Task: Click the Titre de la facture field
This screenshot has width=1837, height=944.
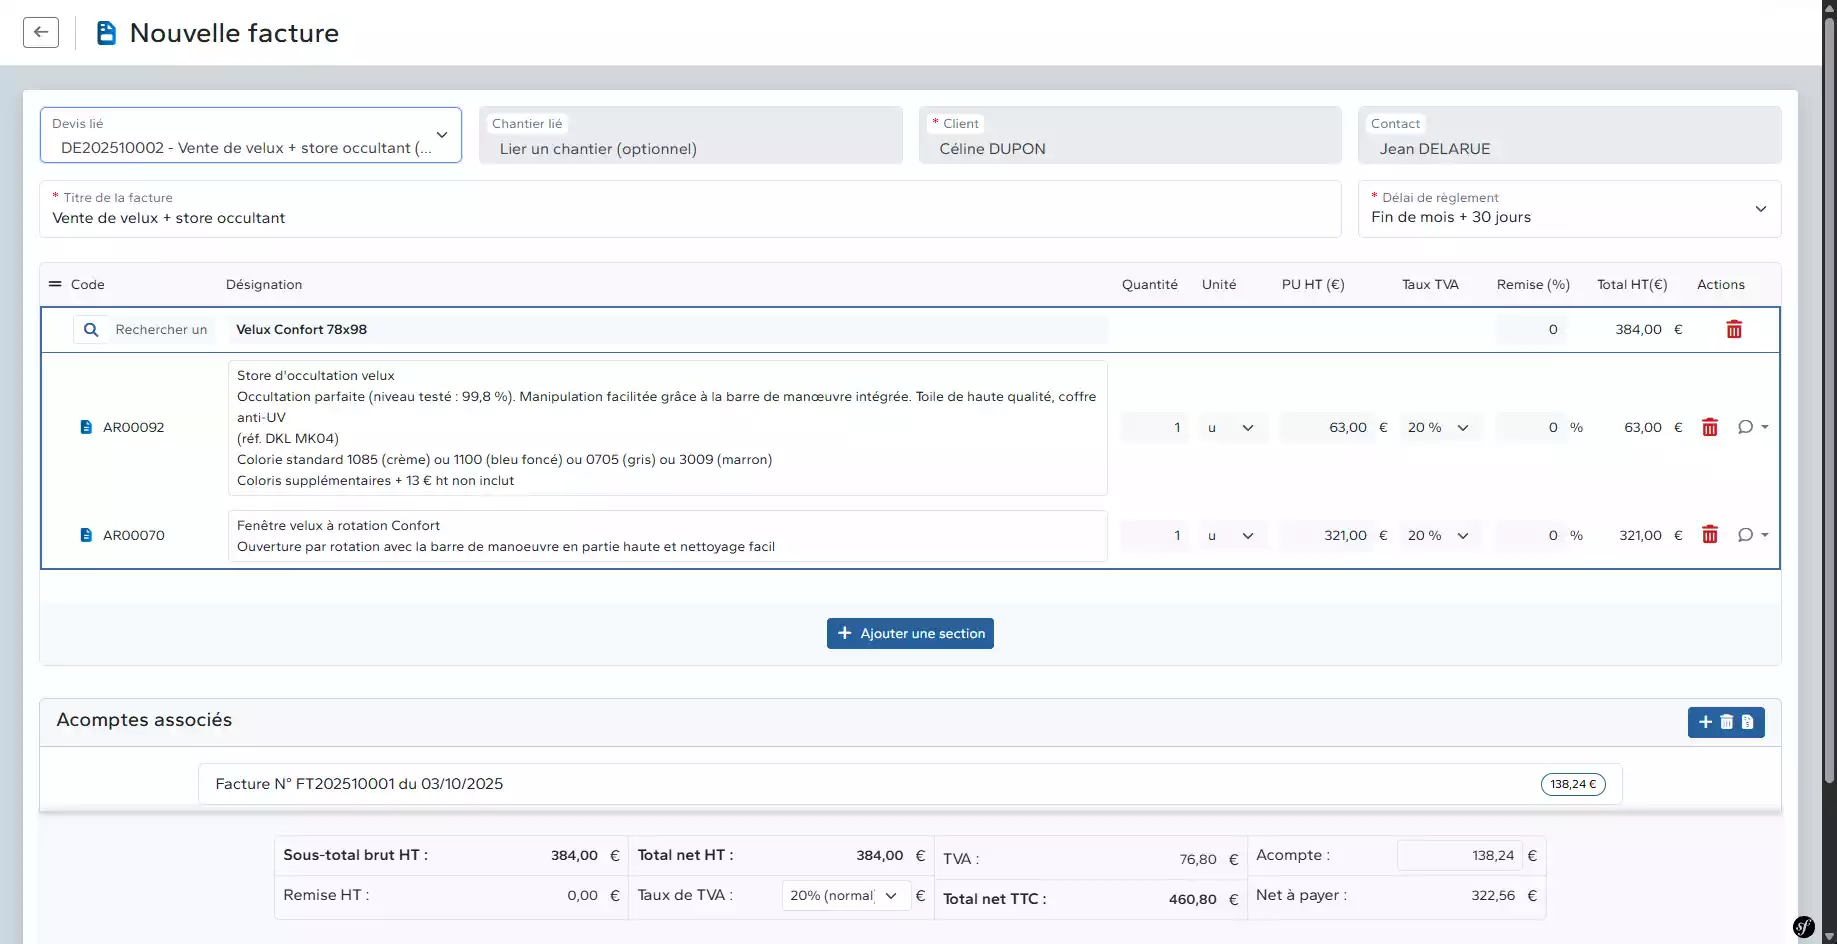Action: (690, 218)
